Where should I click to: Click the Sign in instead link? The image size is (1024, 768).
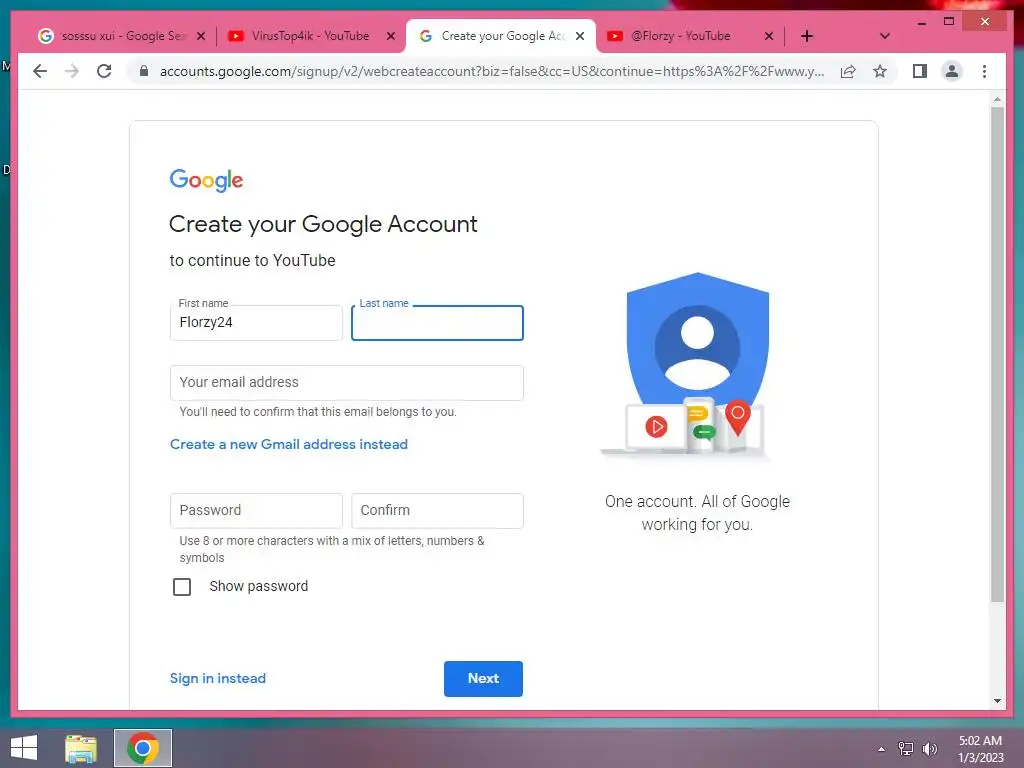[x=217, y=678]
